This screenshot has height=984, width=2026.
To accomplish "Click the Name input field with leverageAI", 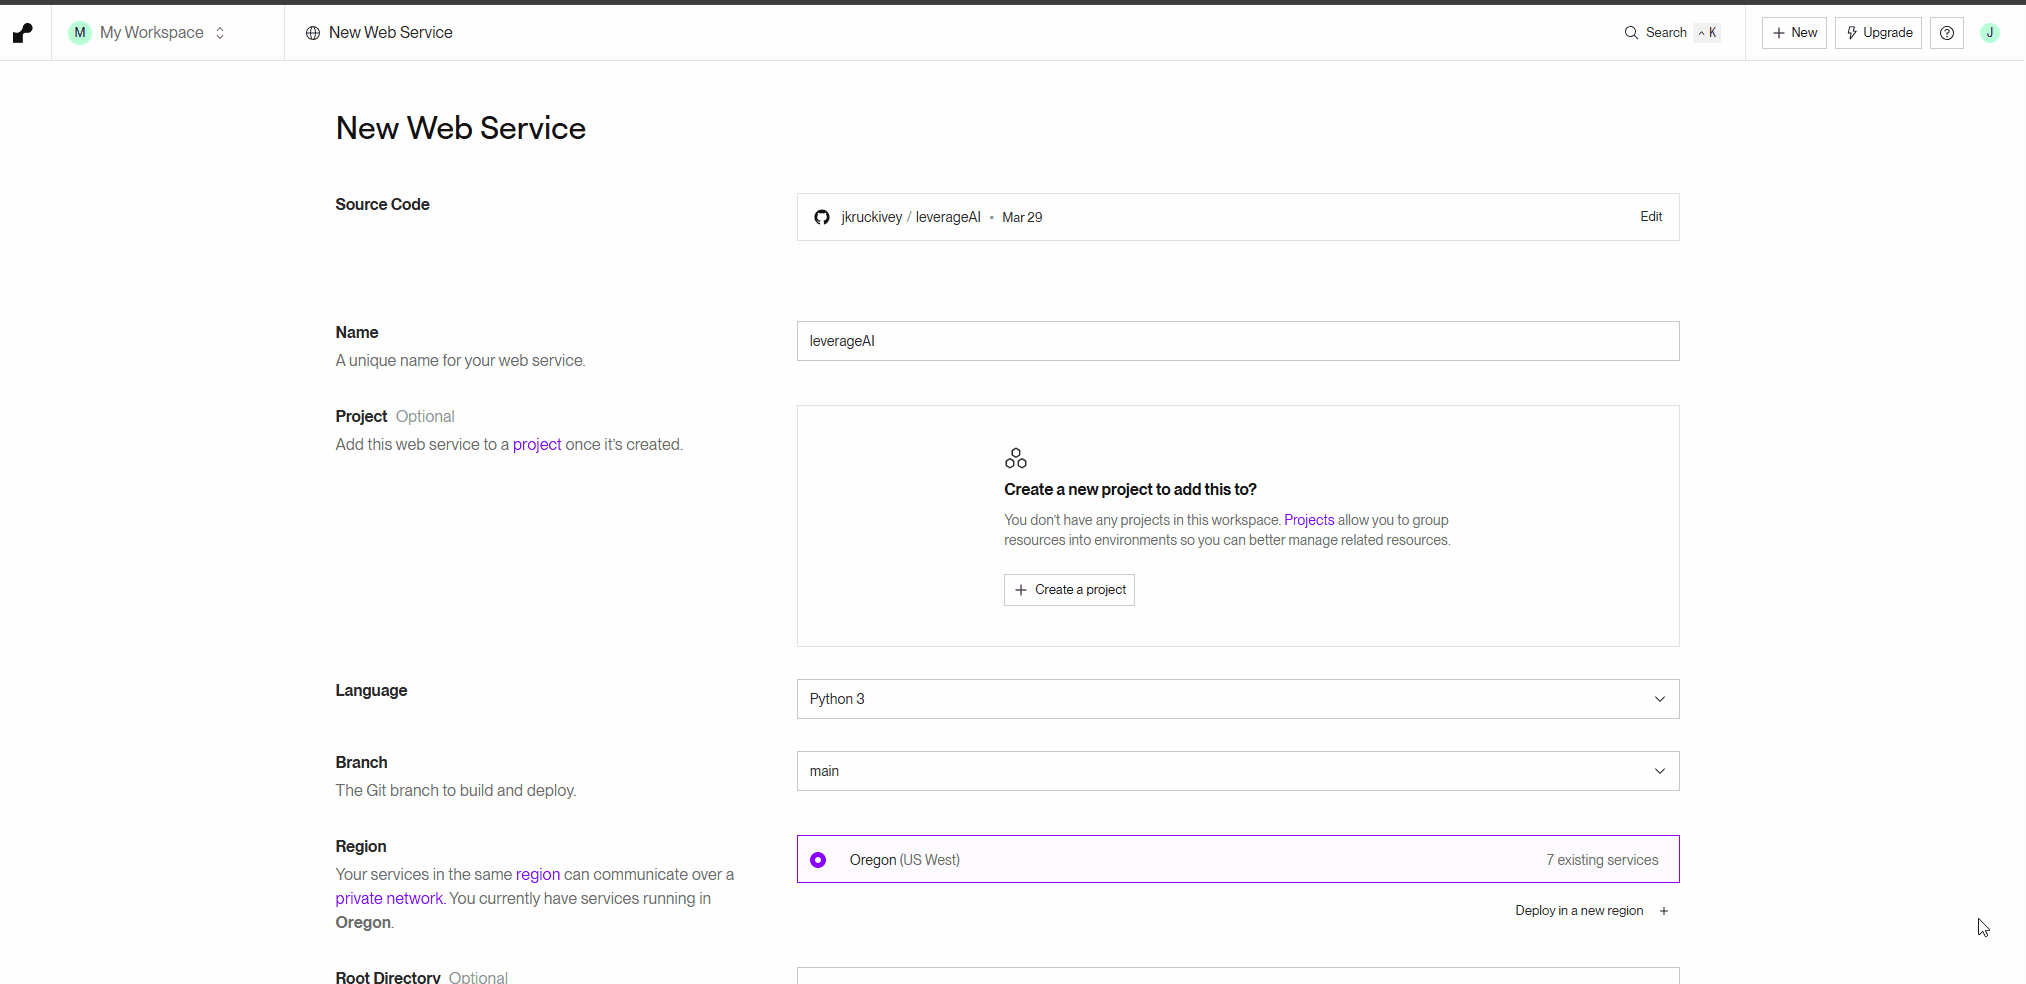I will (x=1238, y=341).
